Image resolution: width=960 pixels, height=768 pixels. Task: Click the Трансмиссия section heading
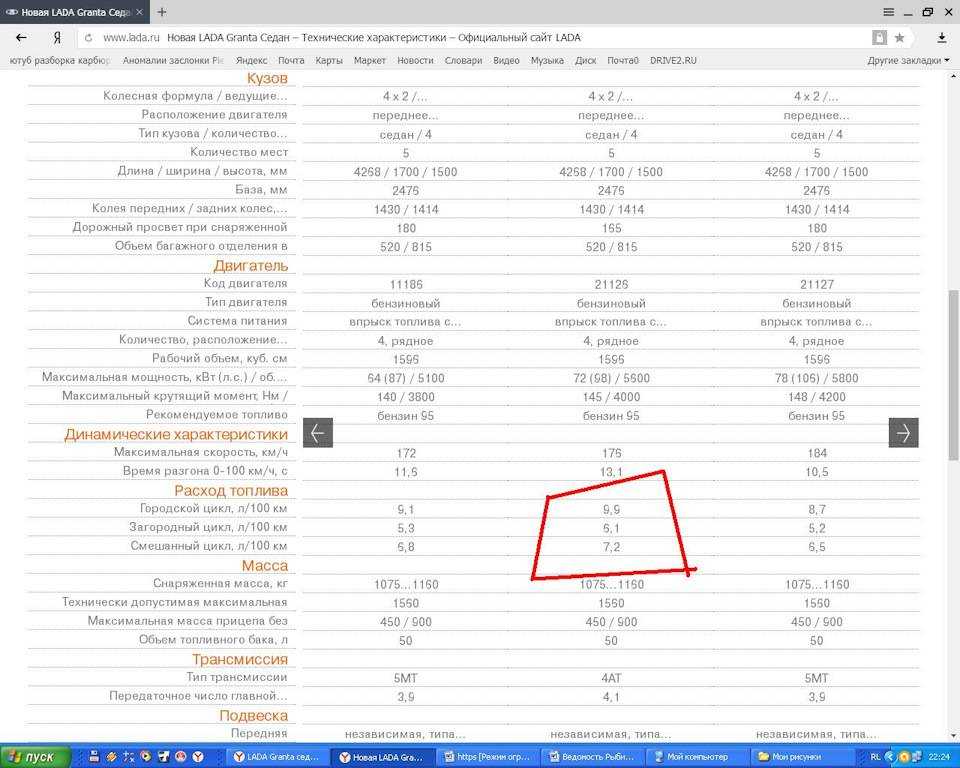(239, 659)
